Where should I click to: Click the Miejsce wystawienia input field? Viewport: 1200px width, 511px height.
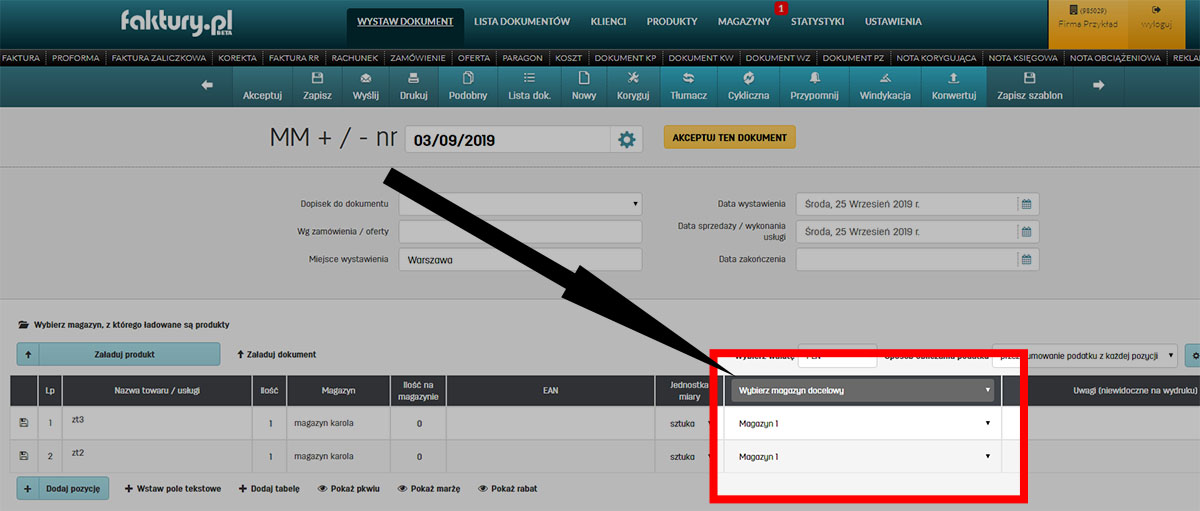point(519,259)
